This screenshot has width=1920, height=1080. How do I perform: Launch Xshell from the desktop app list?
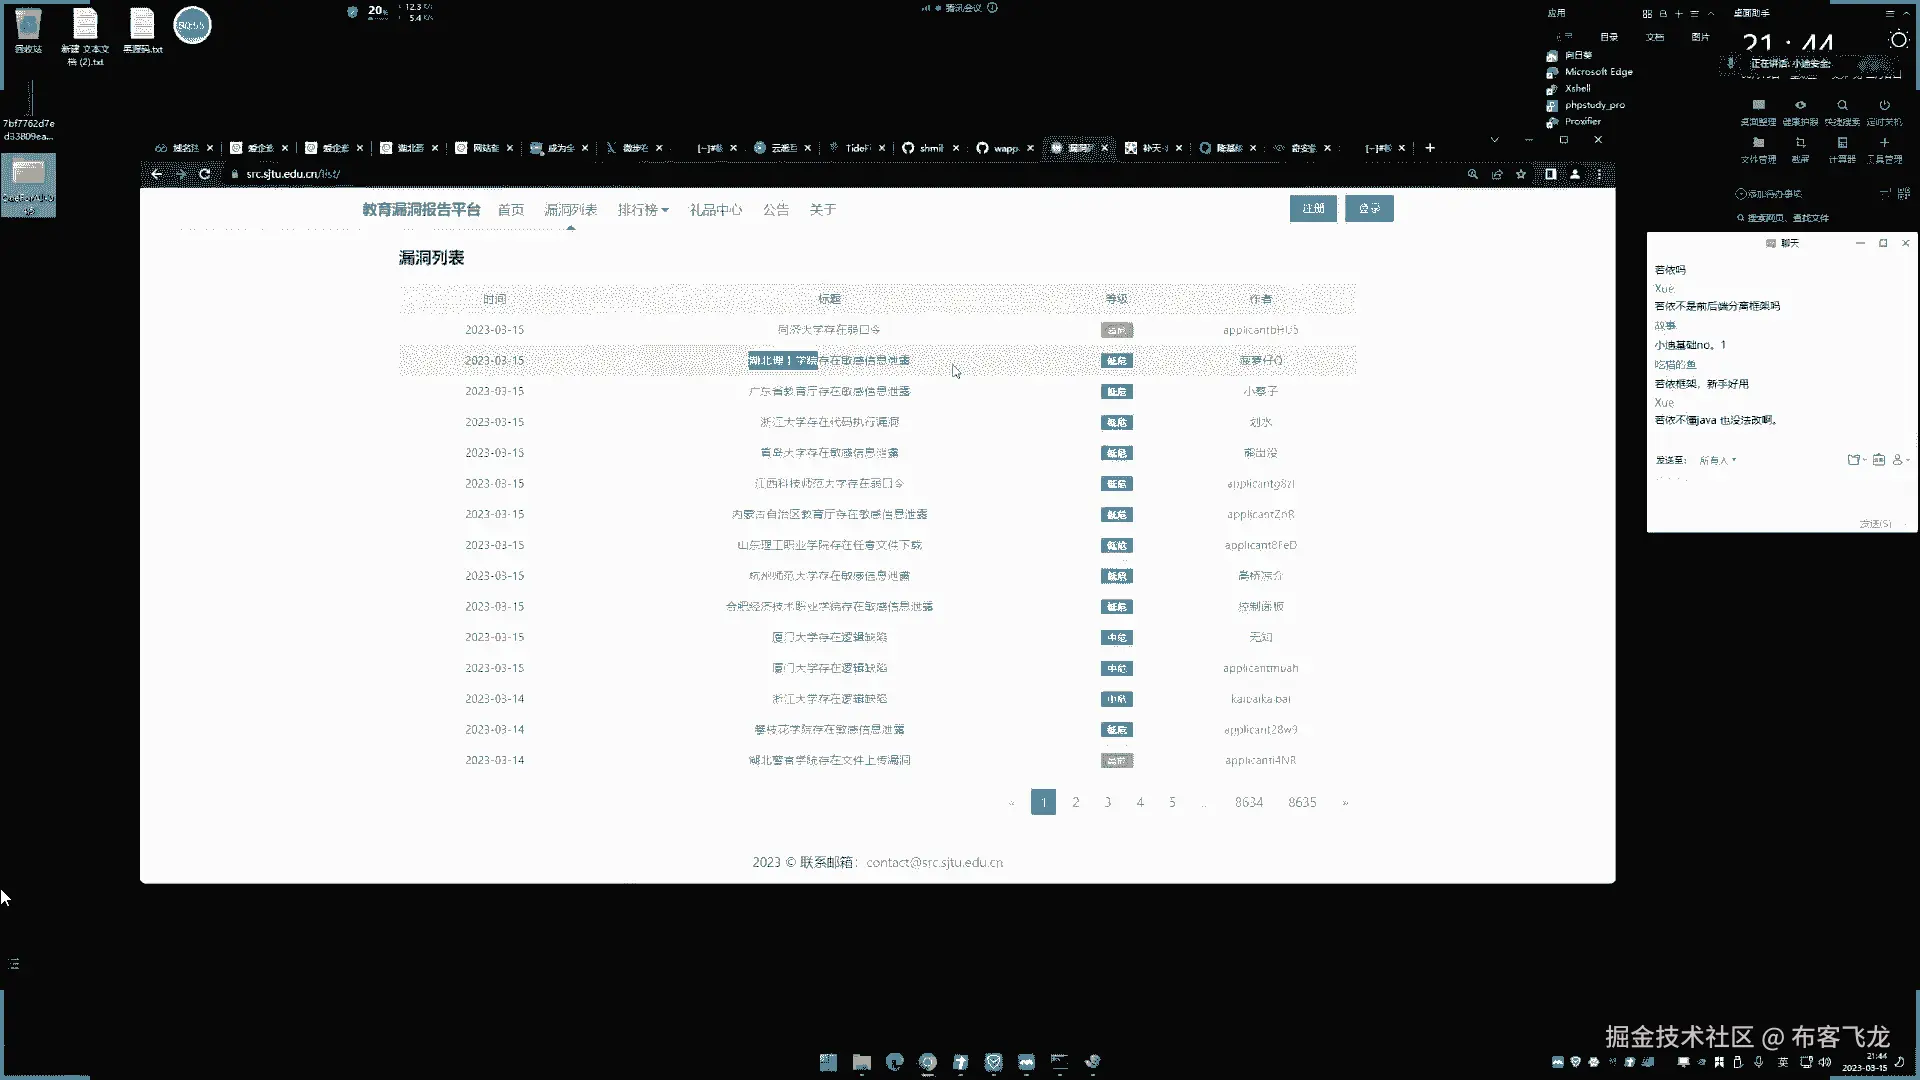[x=1577, y=88]
